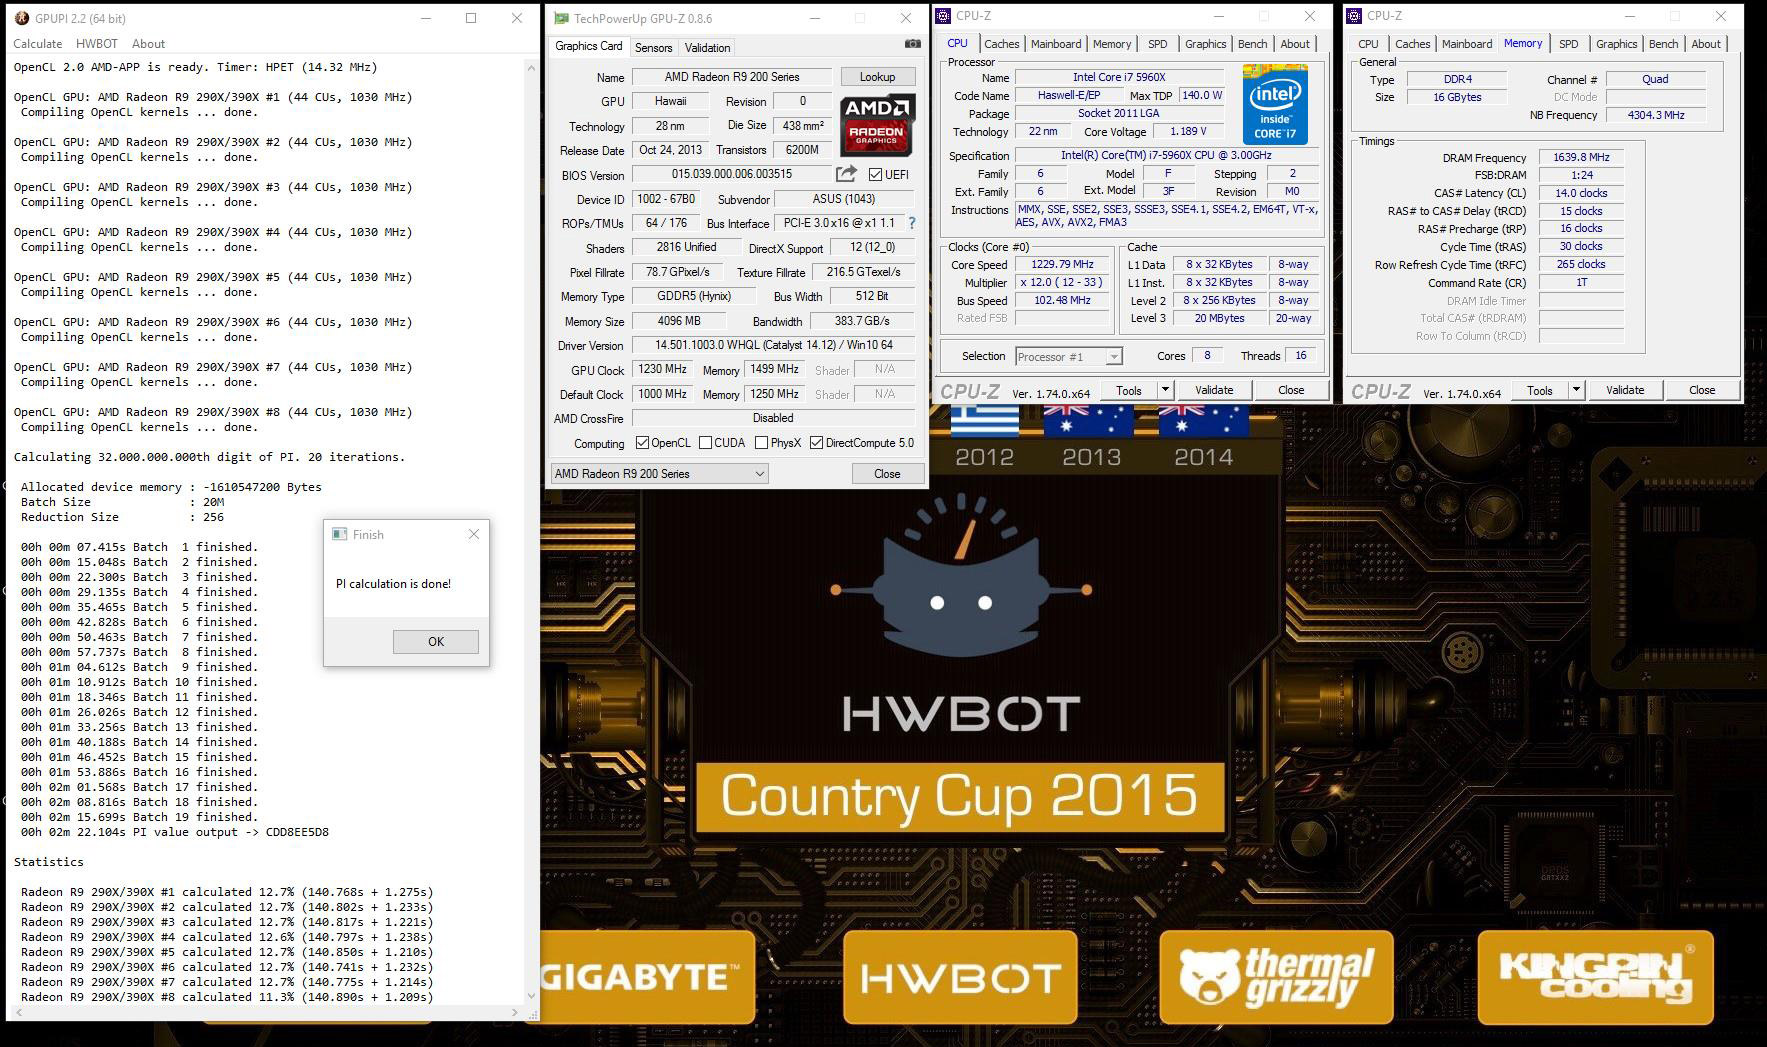This screenshot has width=1767, height=1047.
Task: Click the DRAM Frequency value 1639.8 MHz
Action: (1581, 157)
